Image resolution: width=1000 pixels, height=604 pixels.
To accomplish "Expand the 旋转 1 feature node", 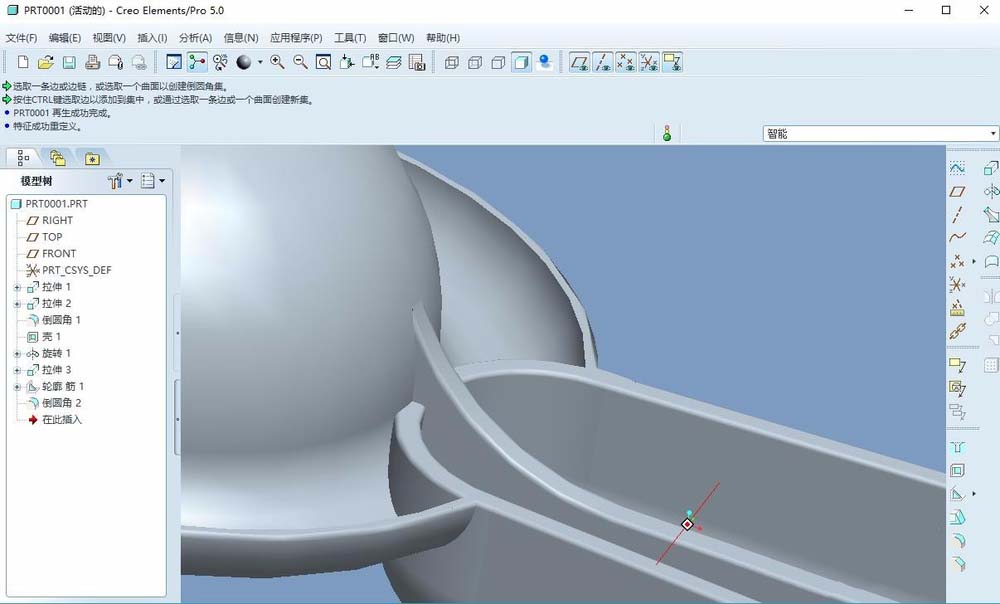I will 17,353.
